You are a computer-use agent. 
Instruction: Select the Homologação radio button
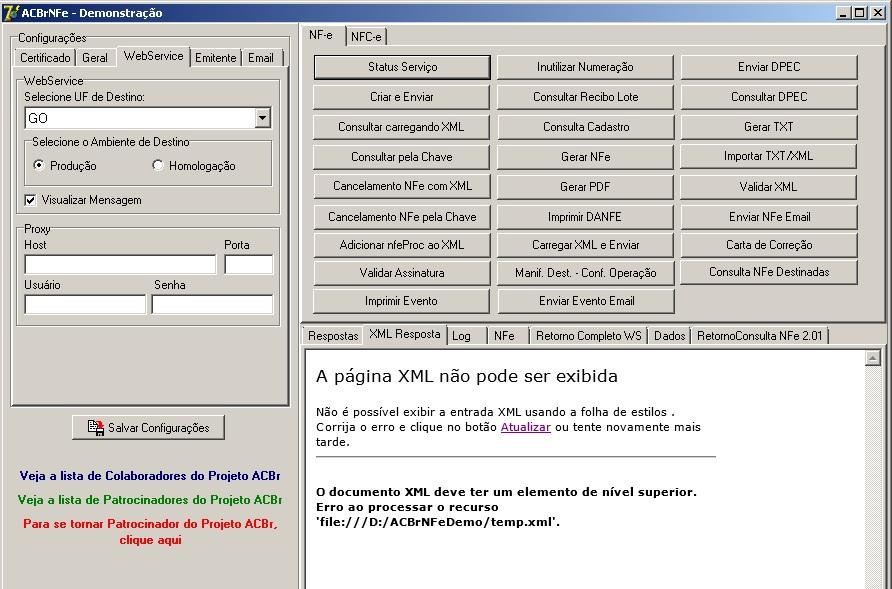pos(158,165)
